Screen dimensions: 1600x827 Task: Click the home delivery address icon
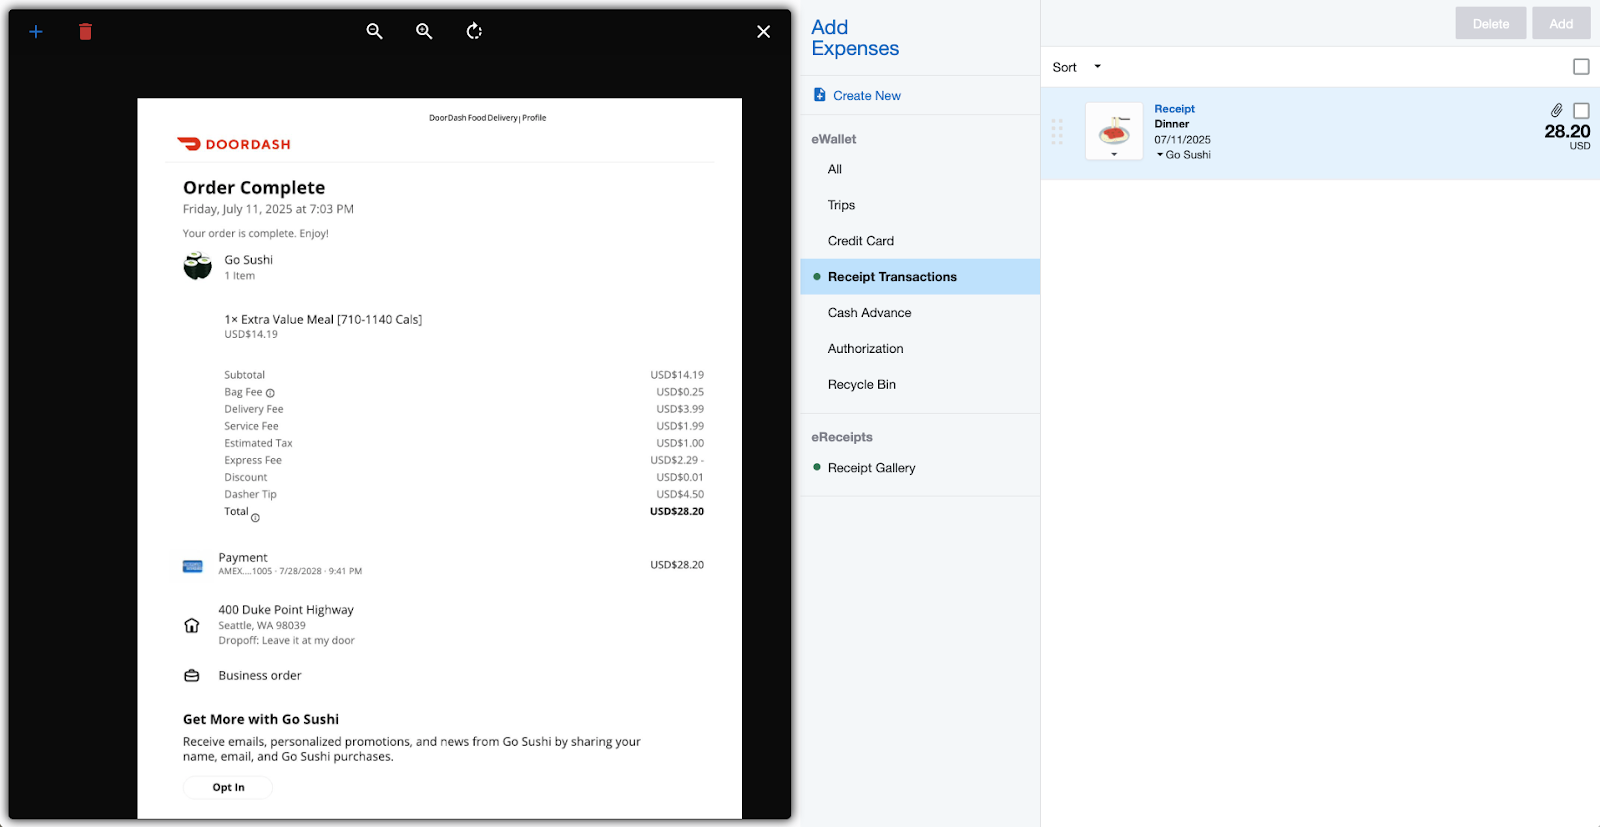[x=192, y=626]
